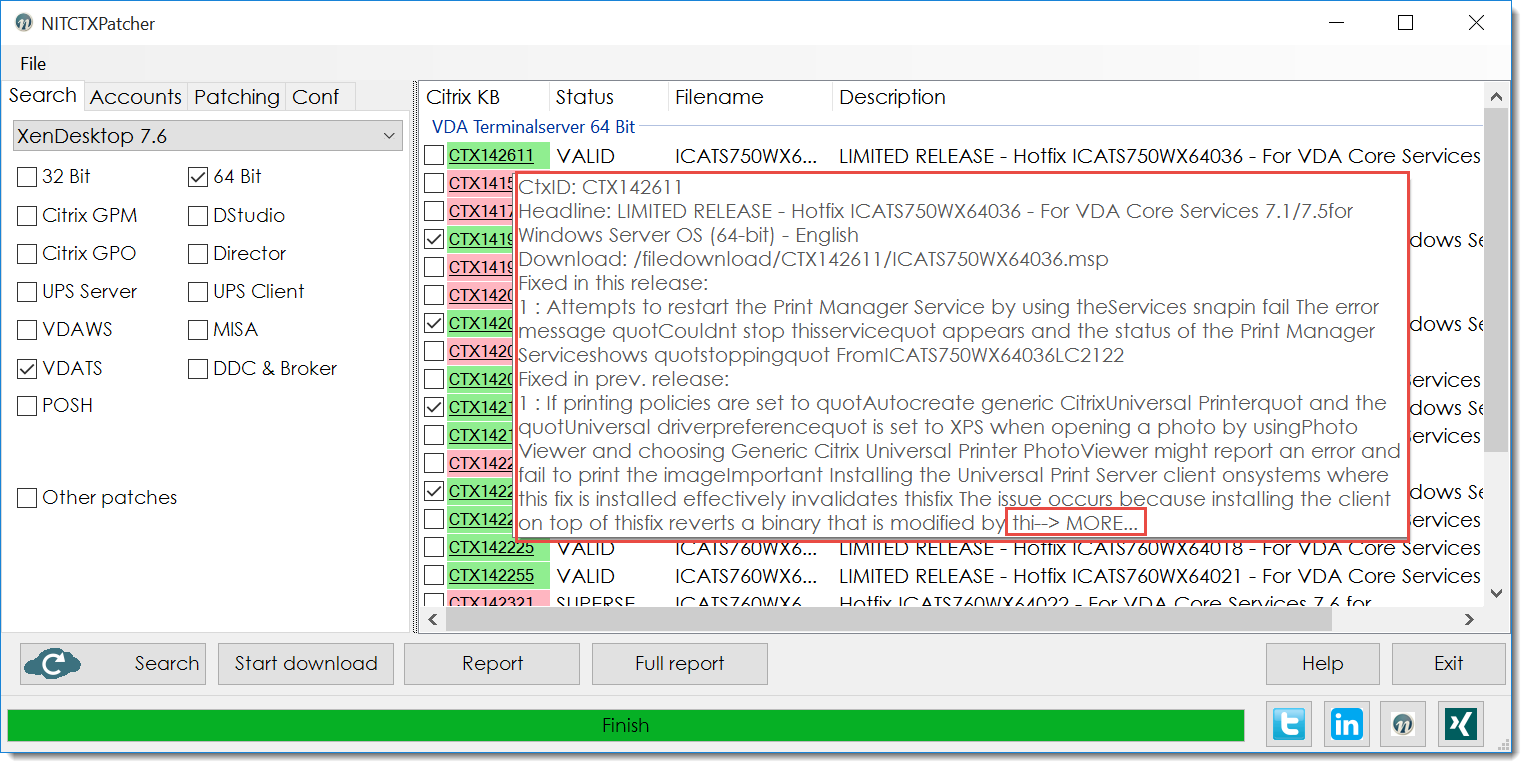Click the horizontal scroll left arrow
This screenshot has width=1527, height=768.
(x=433, y=620)
